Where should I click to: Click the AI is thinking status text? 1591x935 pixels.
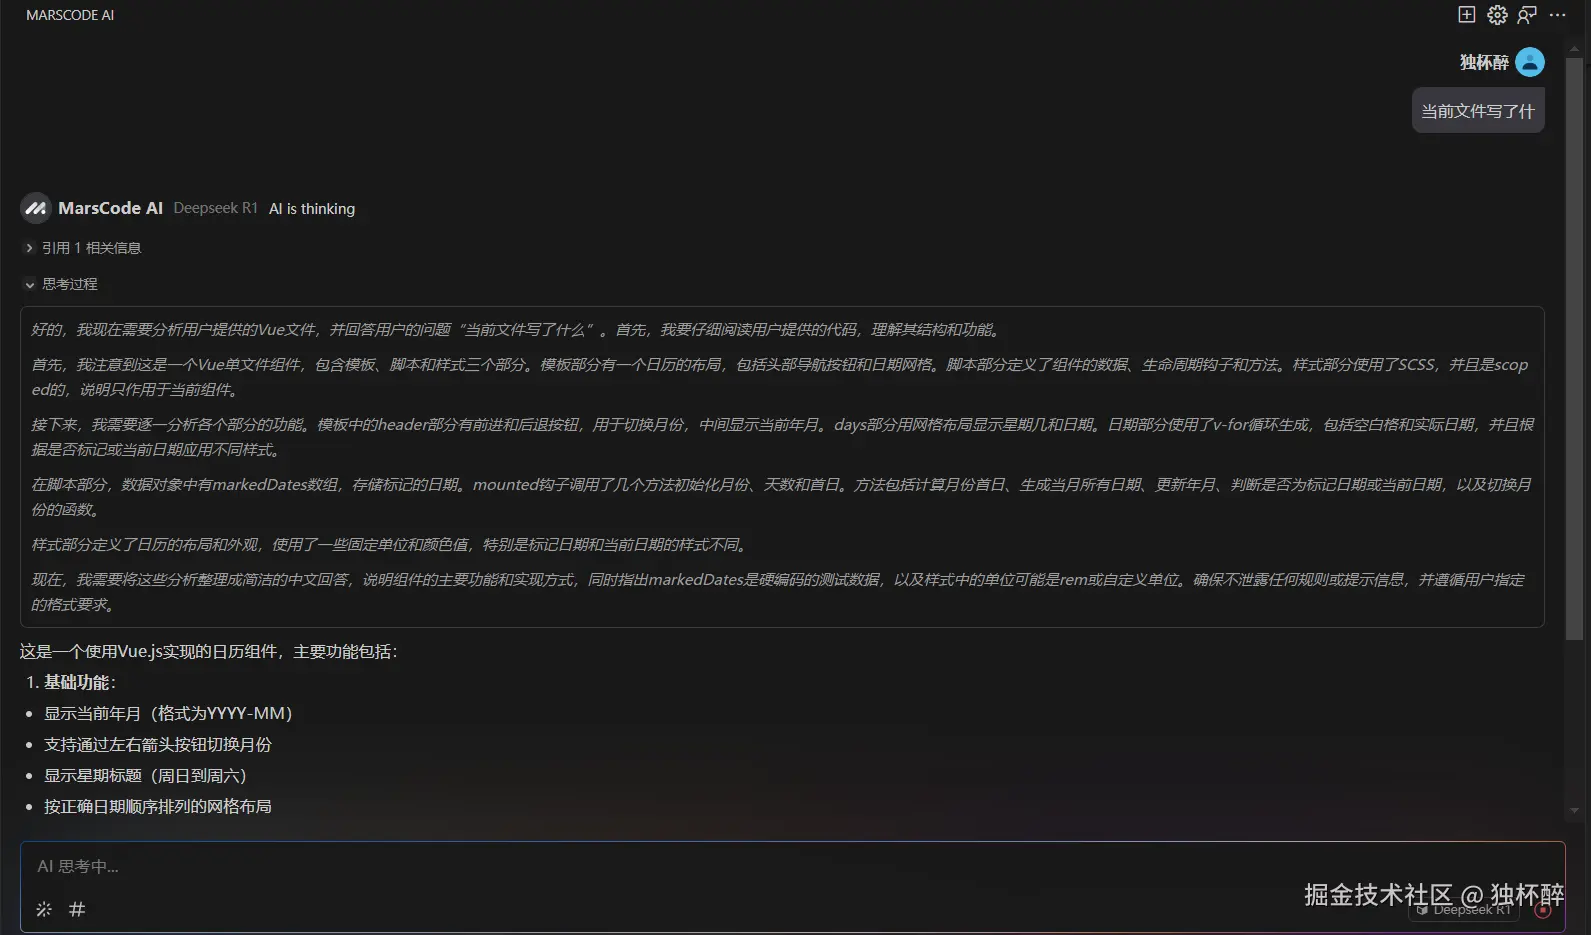(312, 208)
